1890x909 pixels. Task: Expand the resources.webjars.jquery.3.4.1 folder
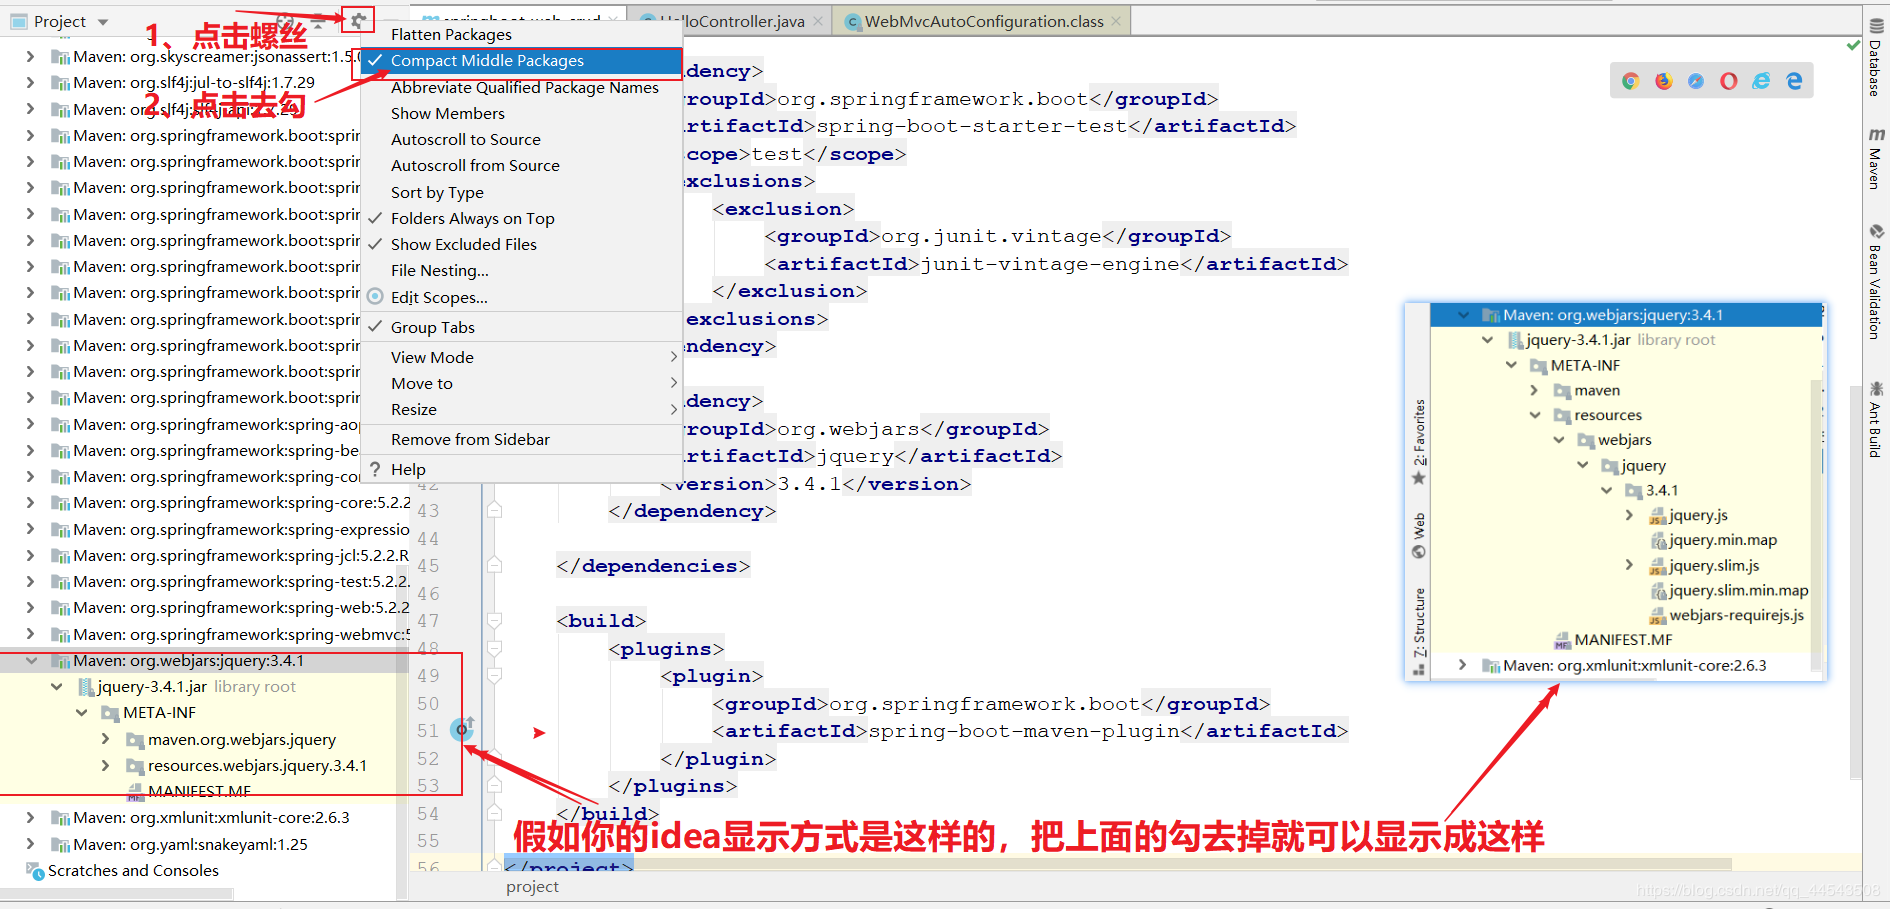tap(106, 766)
